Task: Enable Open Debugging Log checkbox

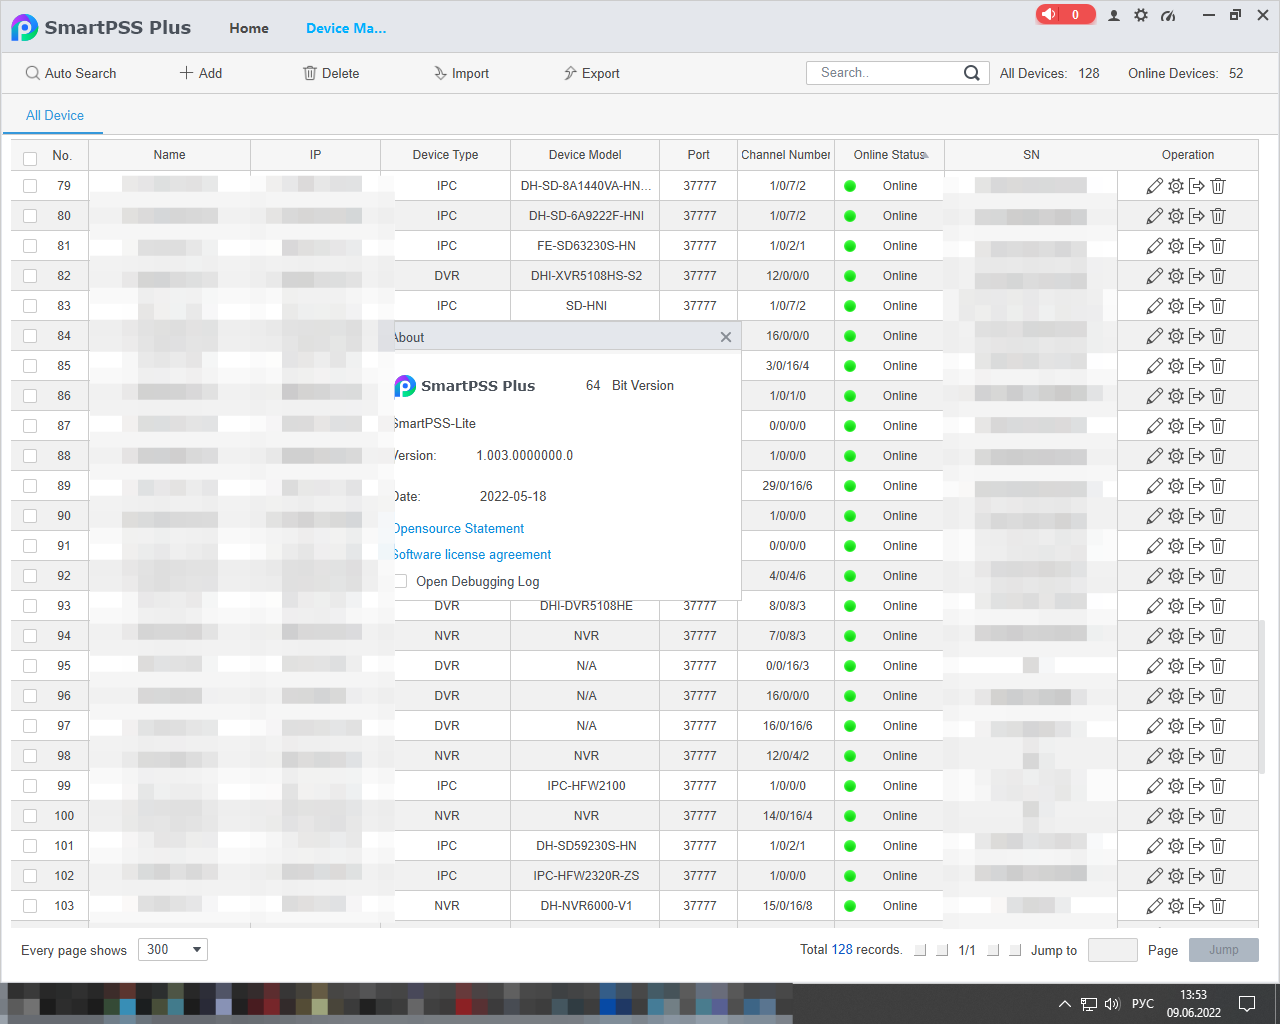Action: click(x=400, y=581)
